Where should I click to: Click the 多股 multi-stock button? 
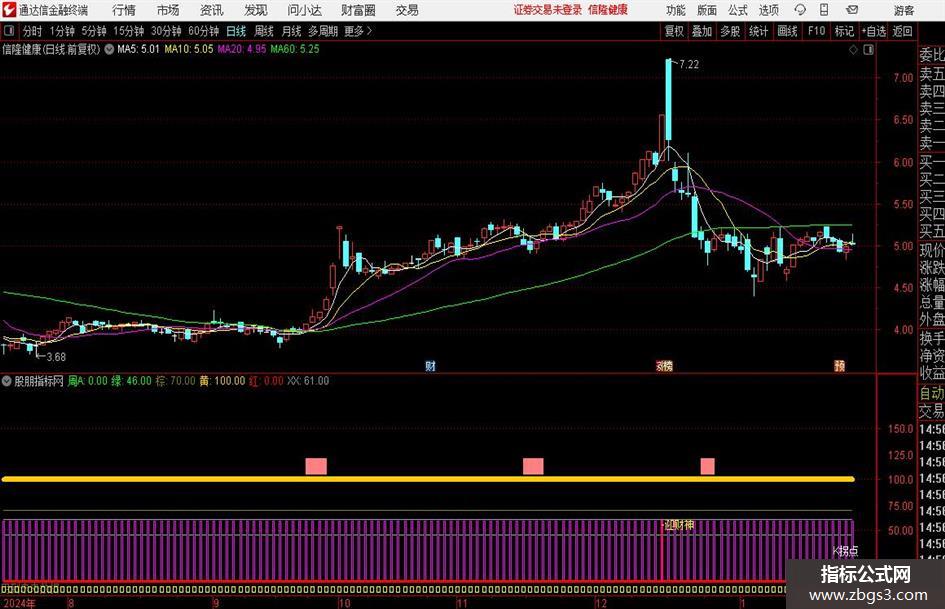pyautogui.click(x=730, y=31)
